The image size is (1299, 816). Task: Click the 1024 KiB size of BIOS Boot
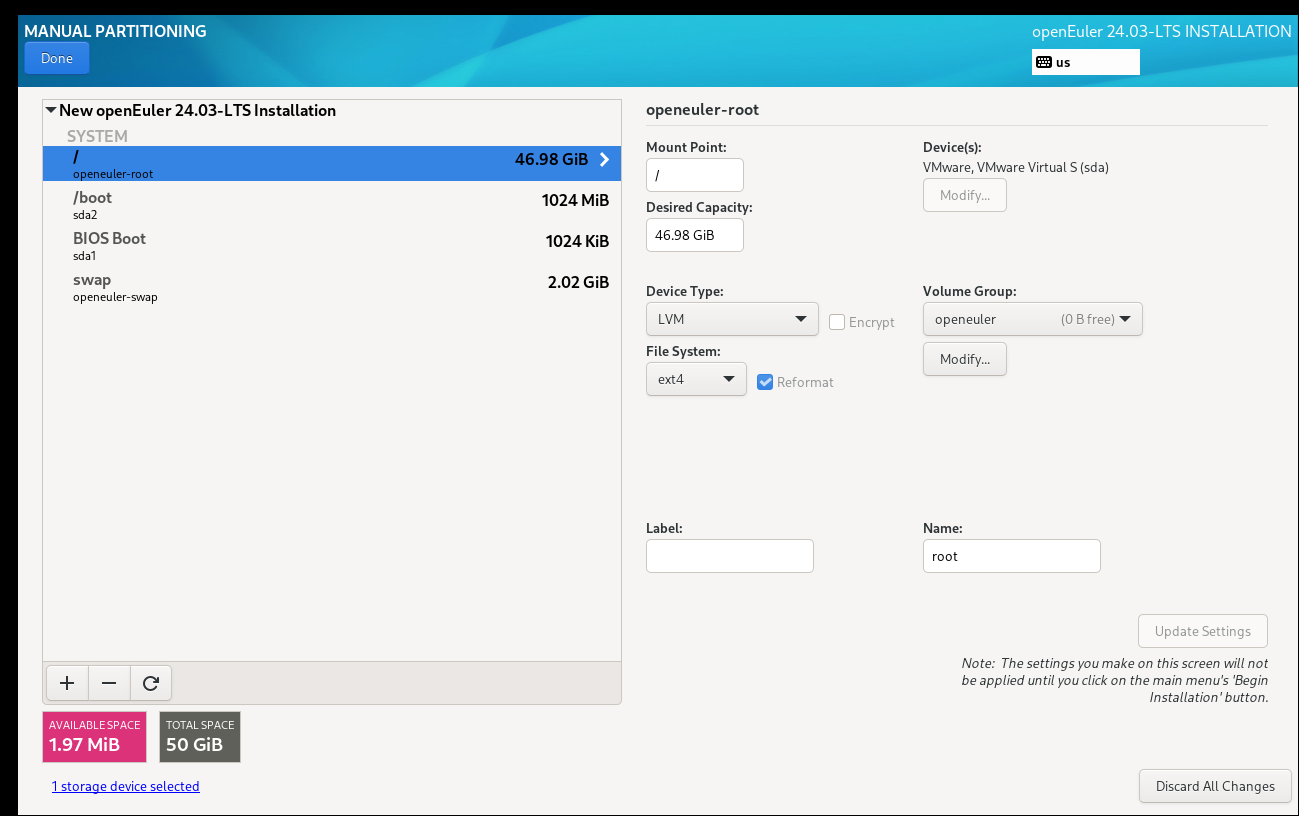577,241
